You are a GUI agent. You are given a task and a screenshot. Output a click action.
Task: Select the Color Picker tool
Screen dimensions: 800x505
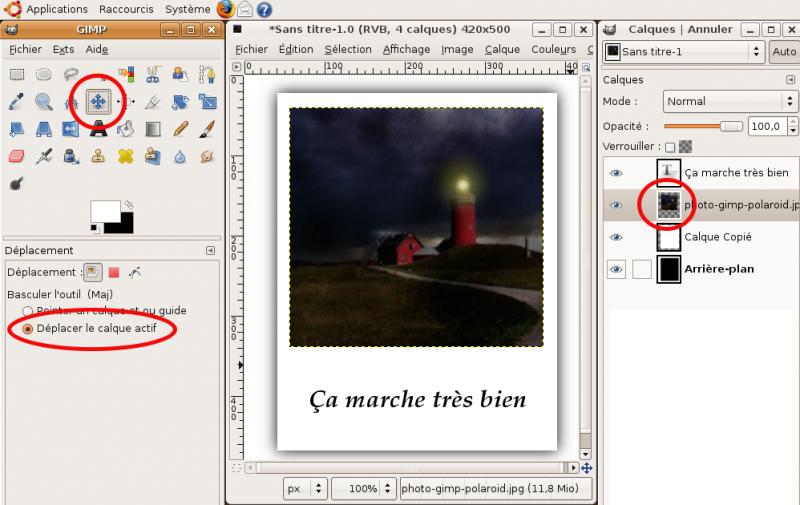click(17, 102)
